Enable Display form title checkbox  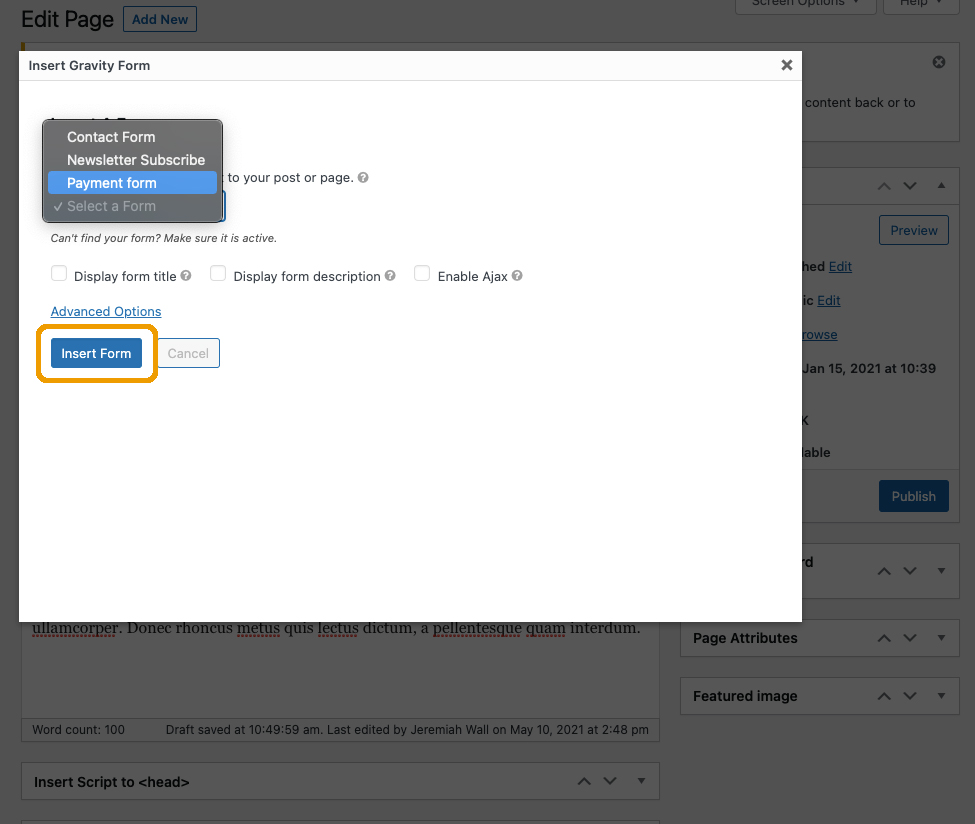(59, 274)
